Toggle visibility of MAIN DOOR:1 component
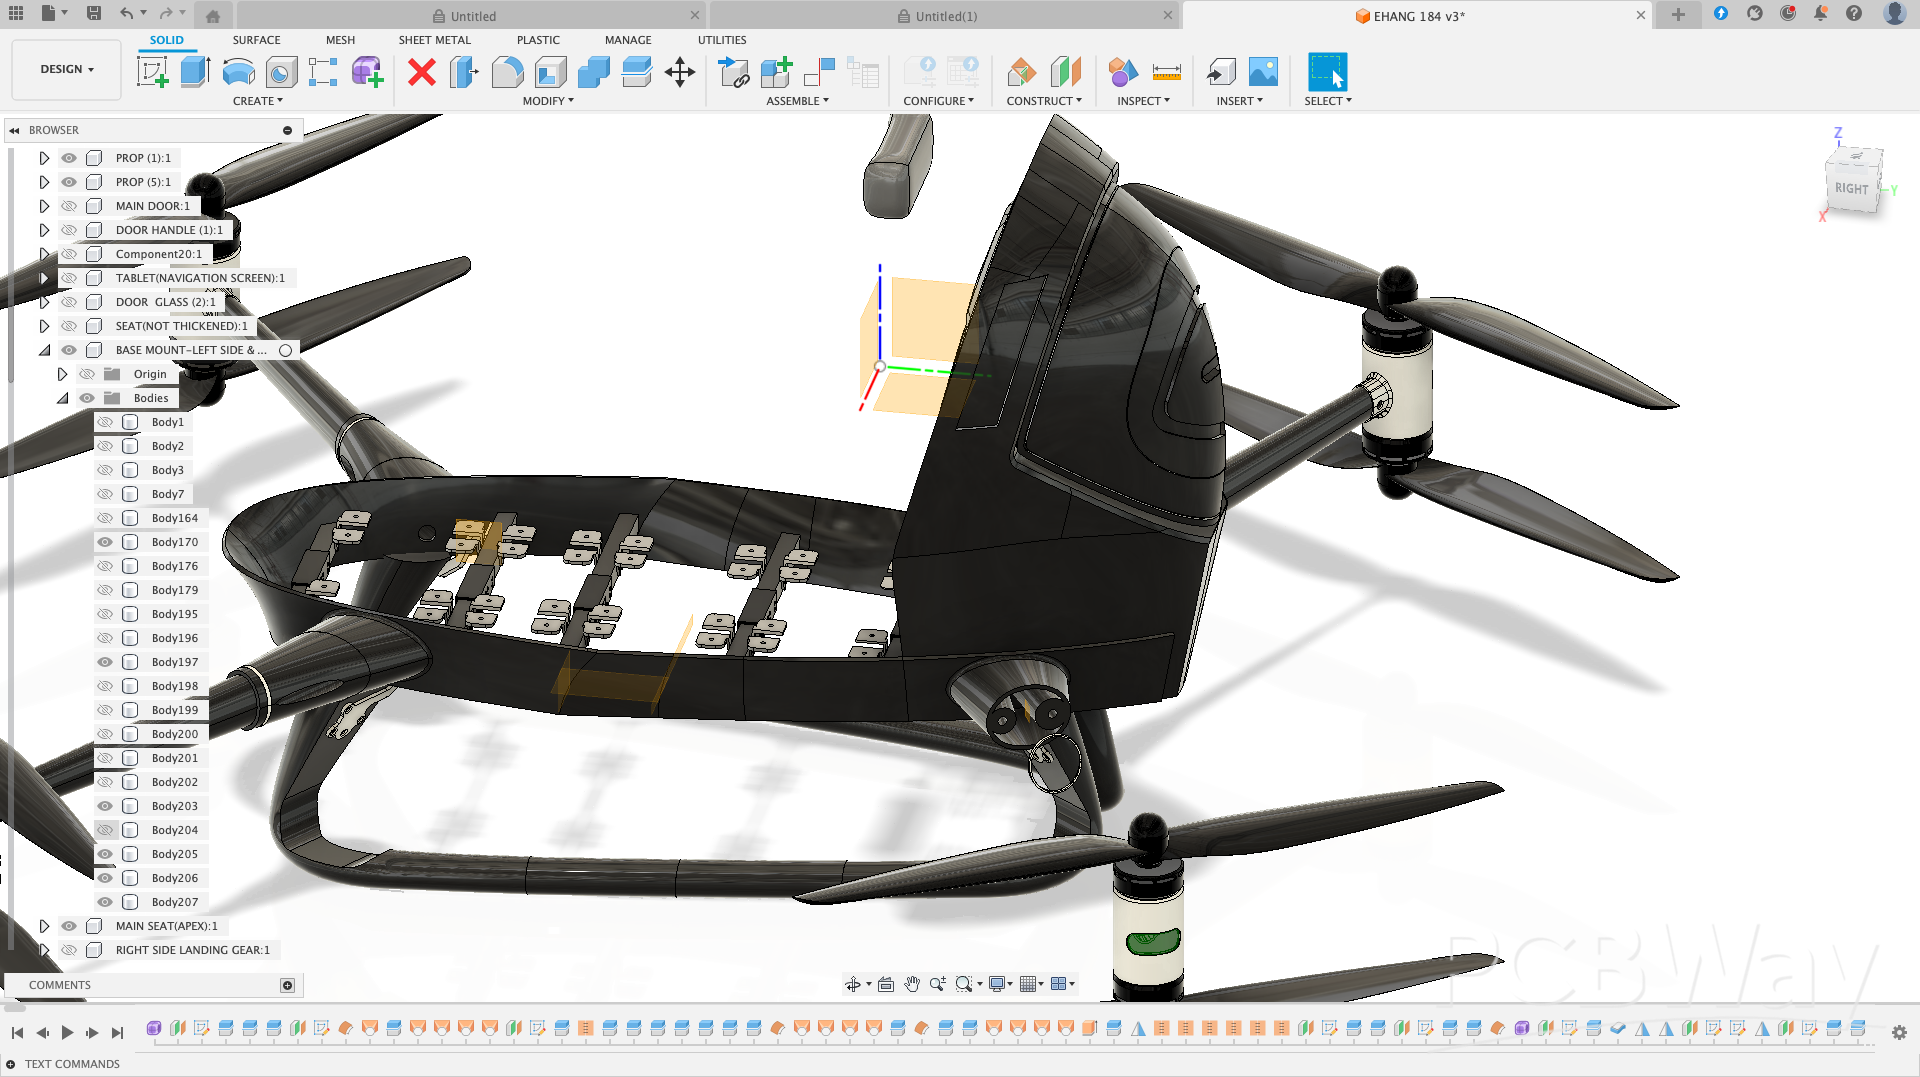The image size is (1920, 1077). click(x=69, y=206)
